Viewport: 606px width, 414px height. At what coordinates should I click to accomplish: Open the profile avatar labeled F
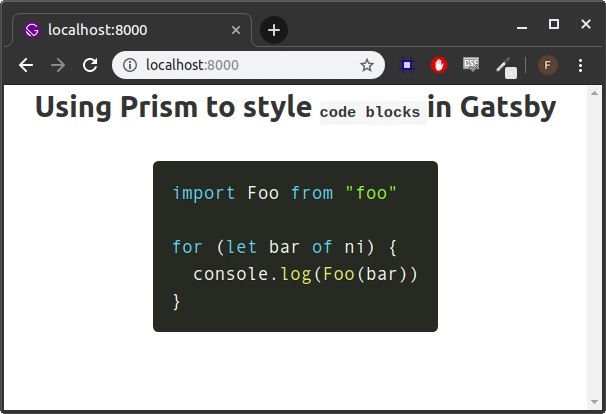(x=548, y=65)
